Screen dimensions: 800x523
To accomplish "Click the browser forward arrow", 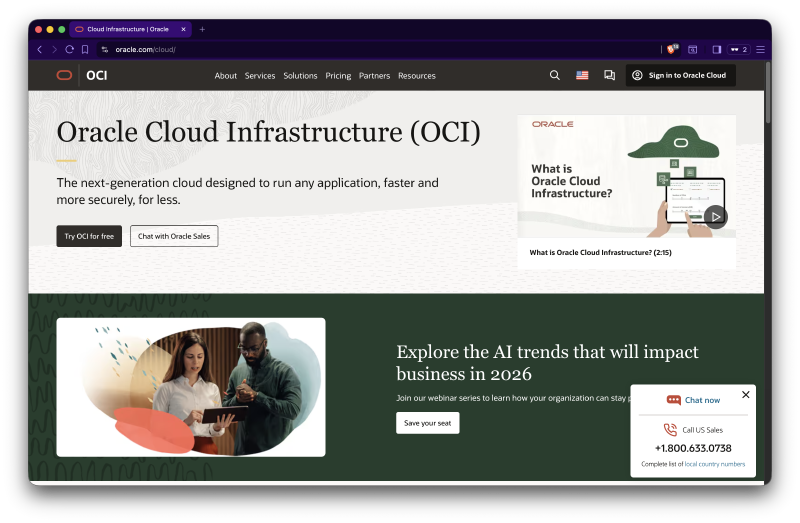I will [54, 49].
